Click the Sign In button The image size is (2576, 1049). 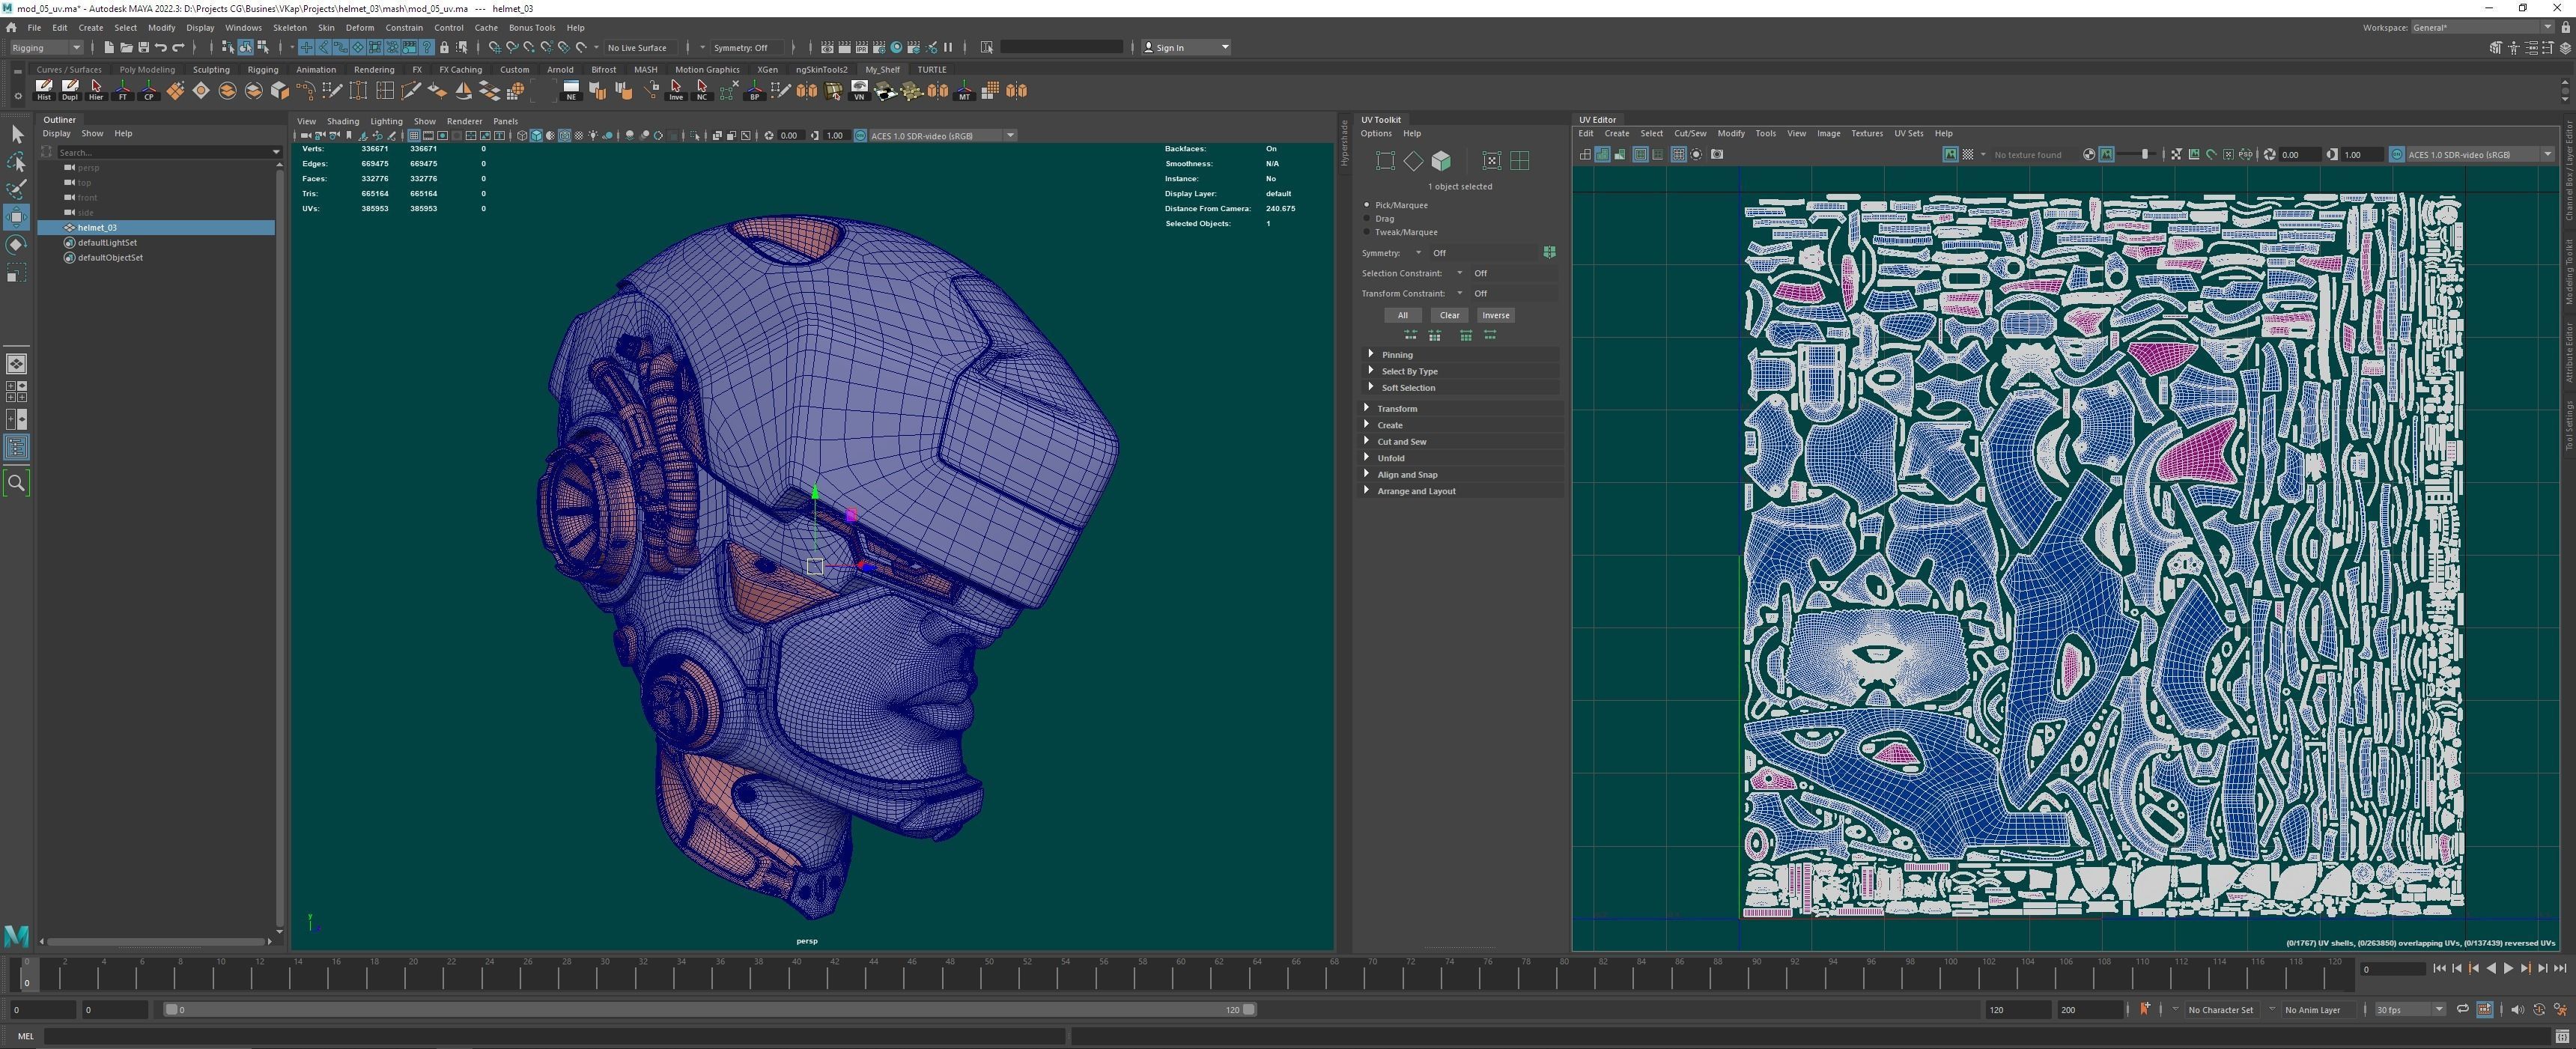(x=1186, y=47)
